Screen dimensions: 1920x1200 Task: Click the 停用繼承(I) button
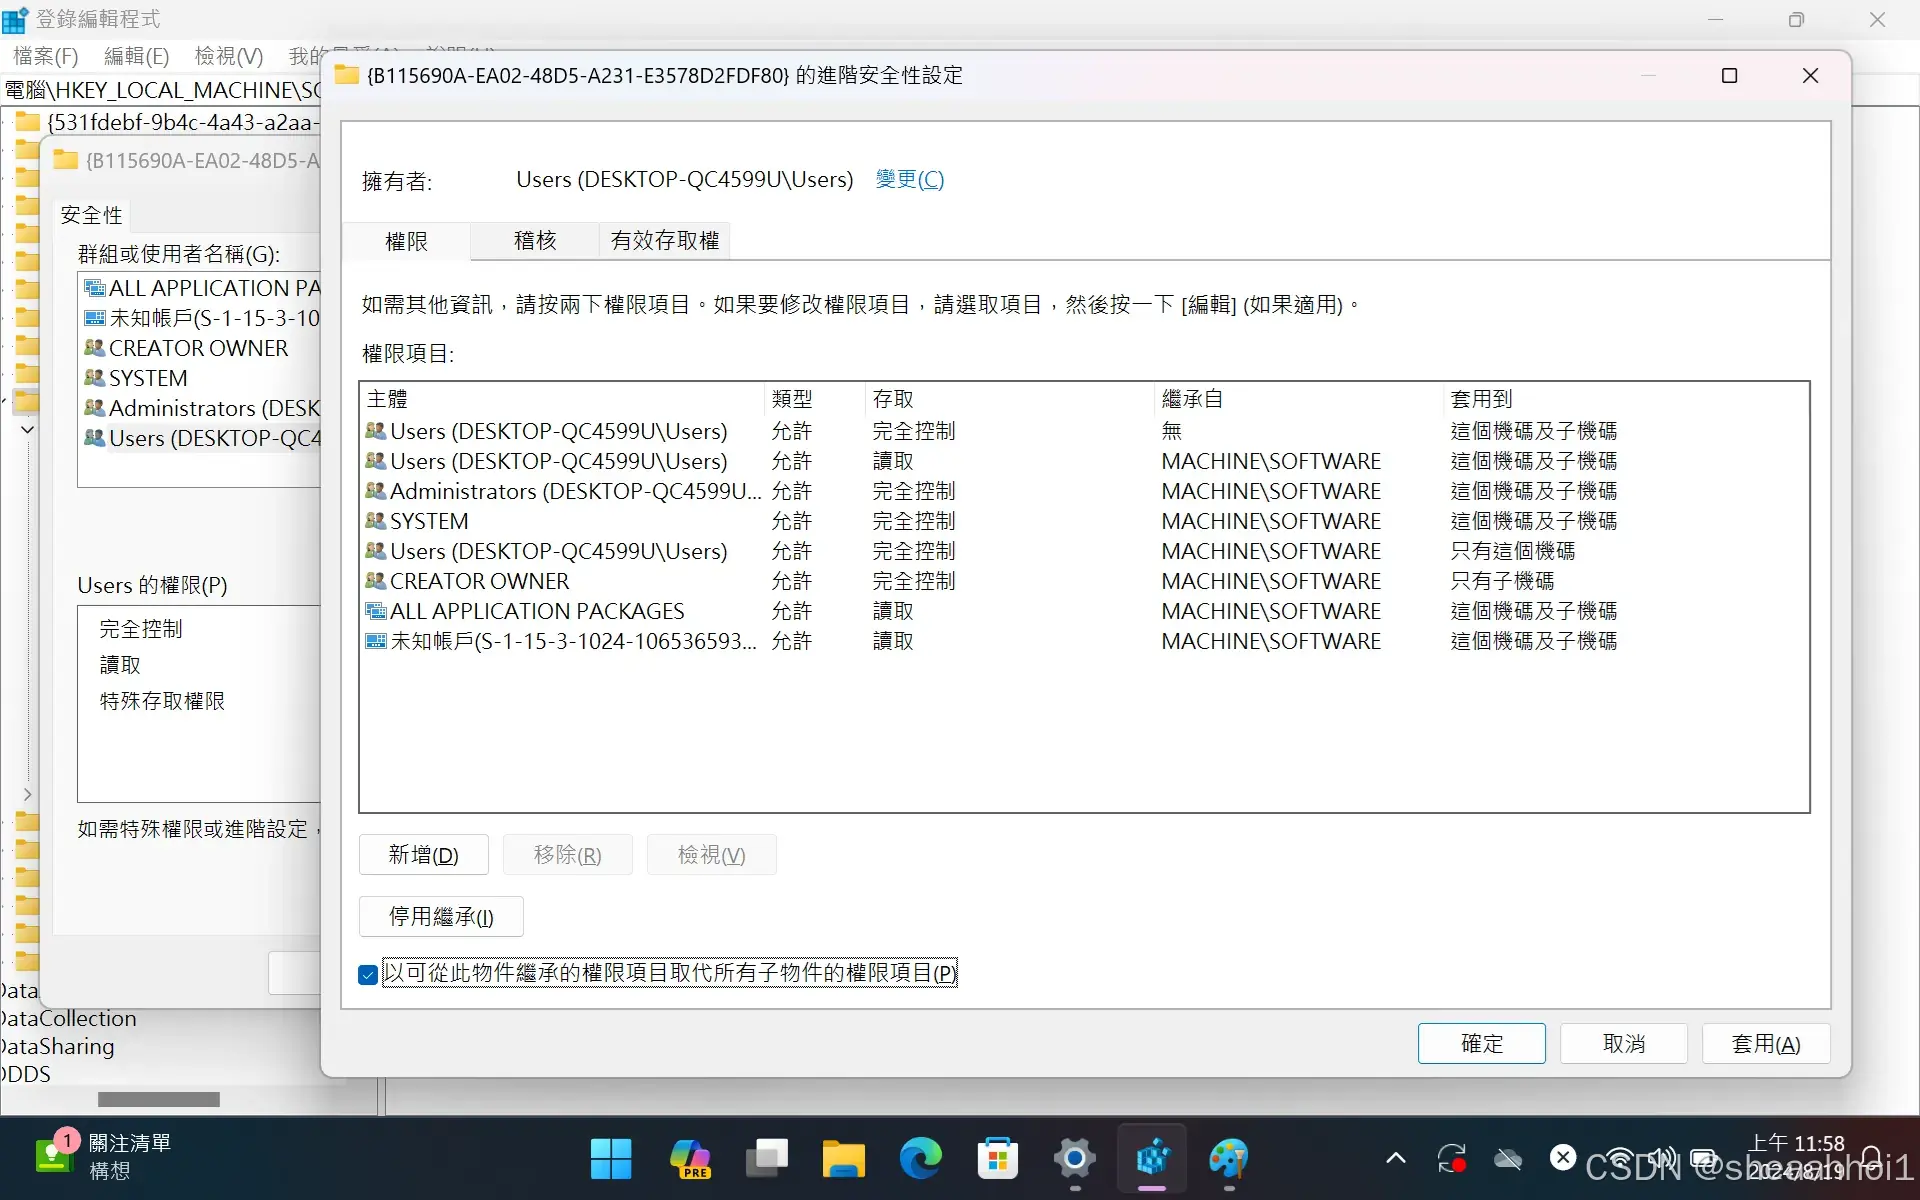[441, 917]
